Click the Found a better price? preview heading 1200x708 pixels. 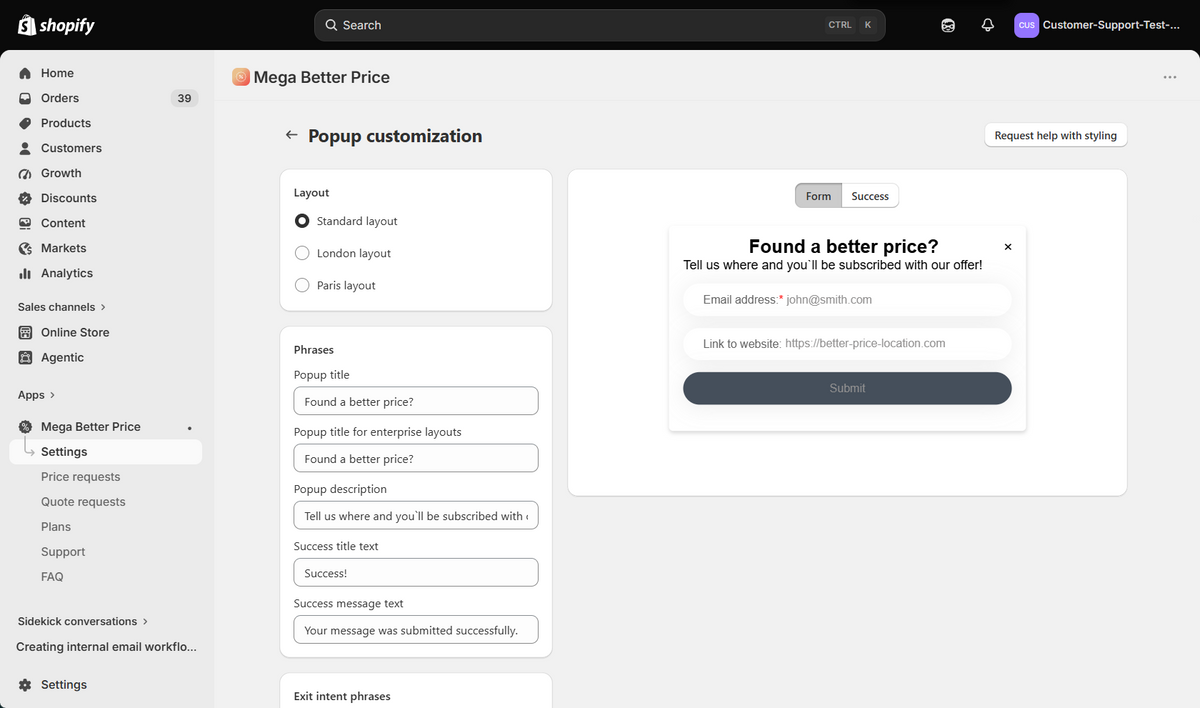pyautogui.click(x=843, y=246)
